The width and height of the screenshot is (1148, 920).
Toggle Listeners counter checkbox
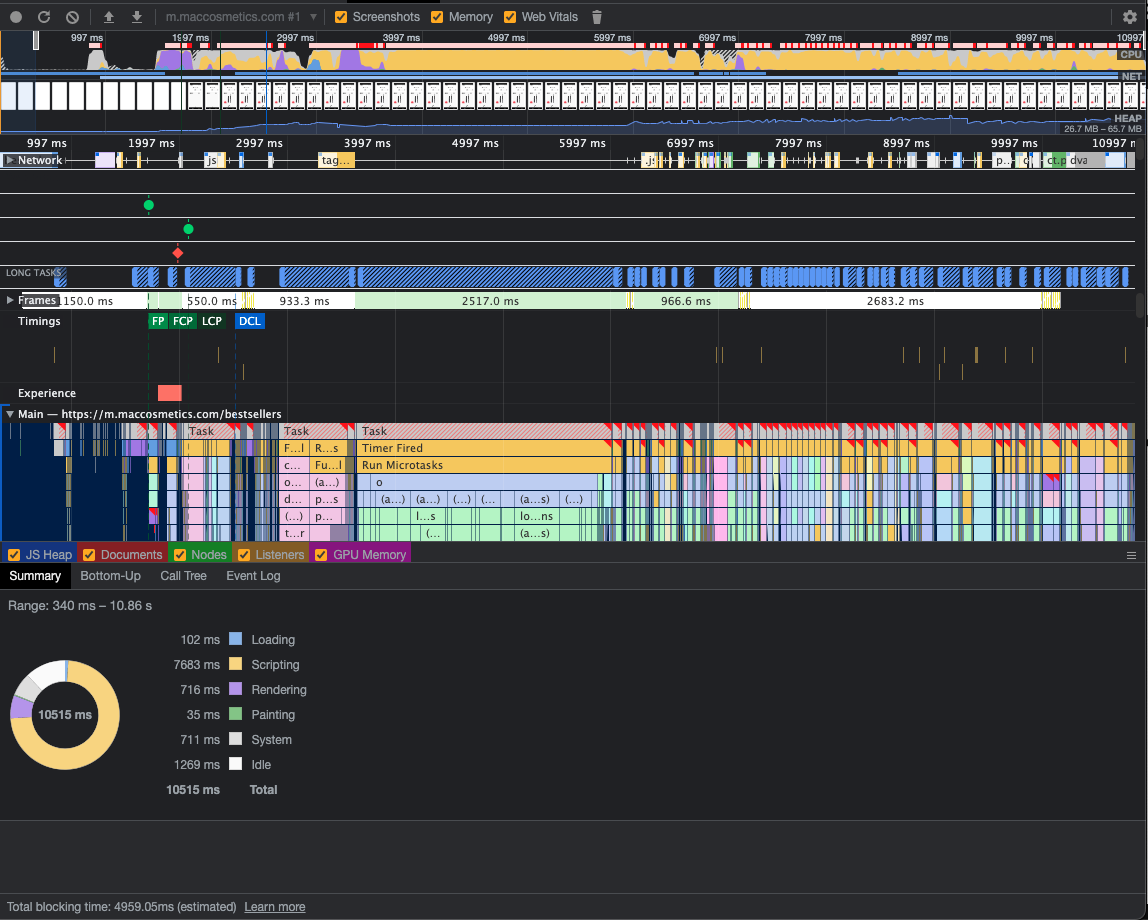point(244,555)
